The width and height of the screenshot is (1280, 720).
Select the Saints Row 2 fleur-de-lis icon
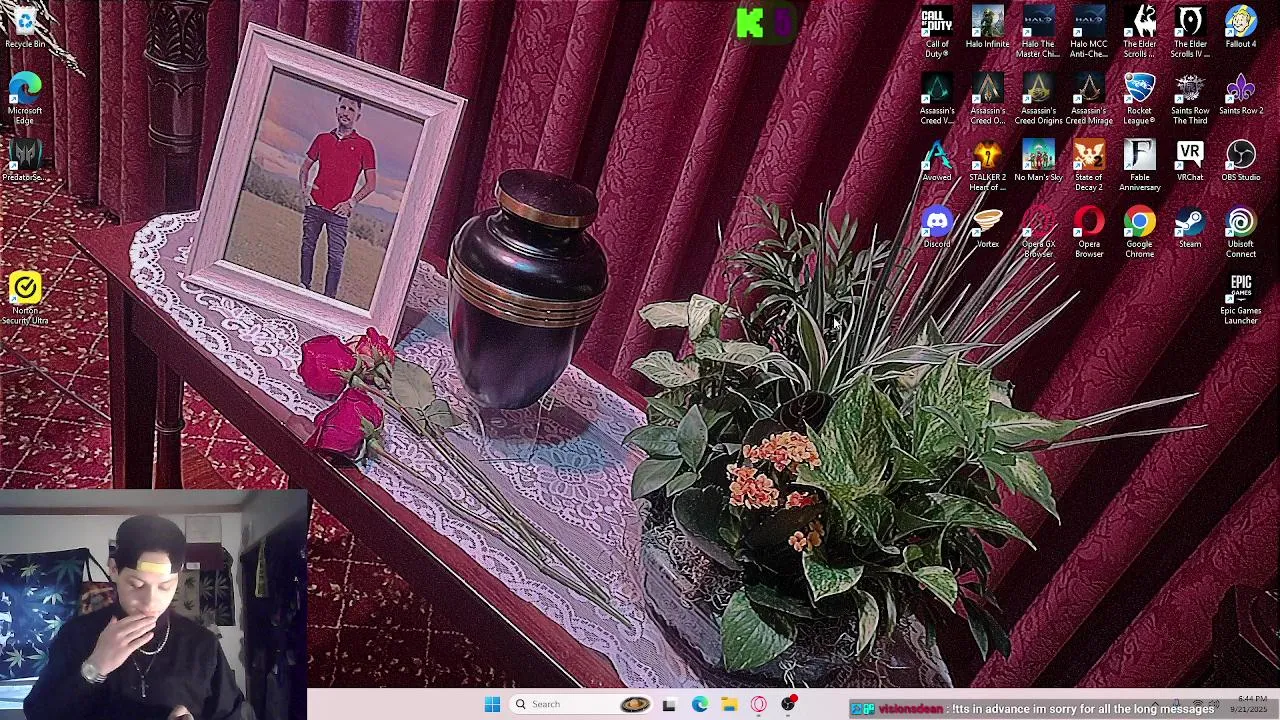click(x=1241, y=95)
